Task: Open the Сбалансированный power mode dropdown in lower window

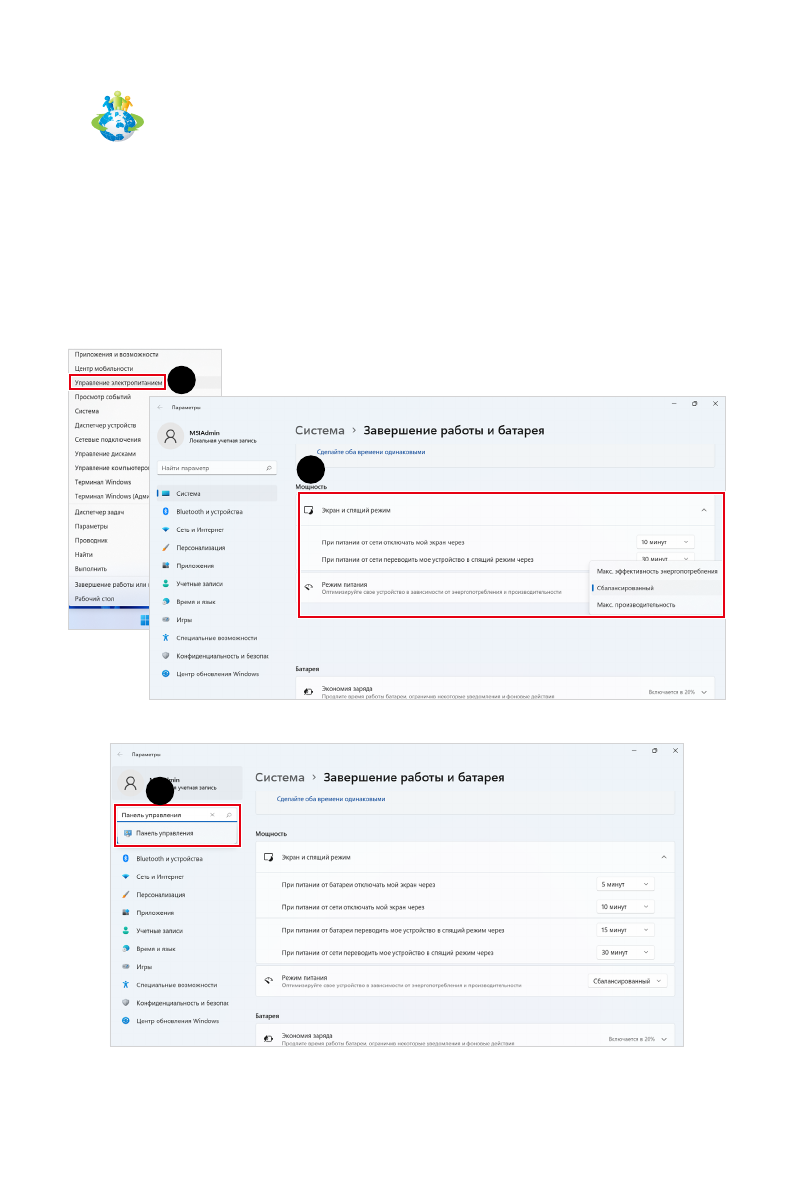Action: click(627, 981)
